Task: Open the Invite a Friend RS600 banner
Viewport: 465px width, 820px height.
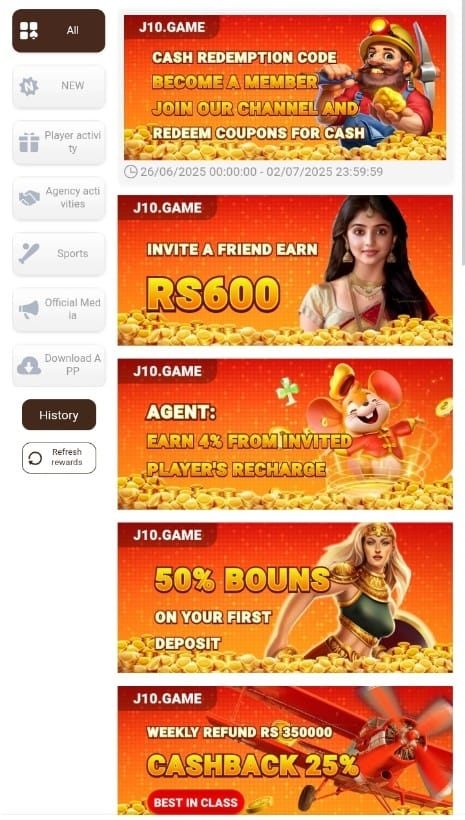Action: click(x=285, y=270)
